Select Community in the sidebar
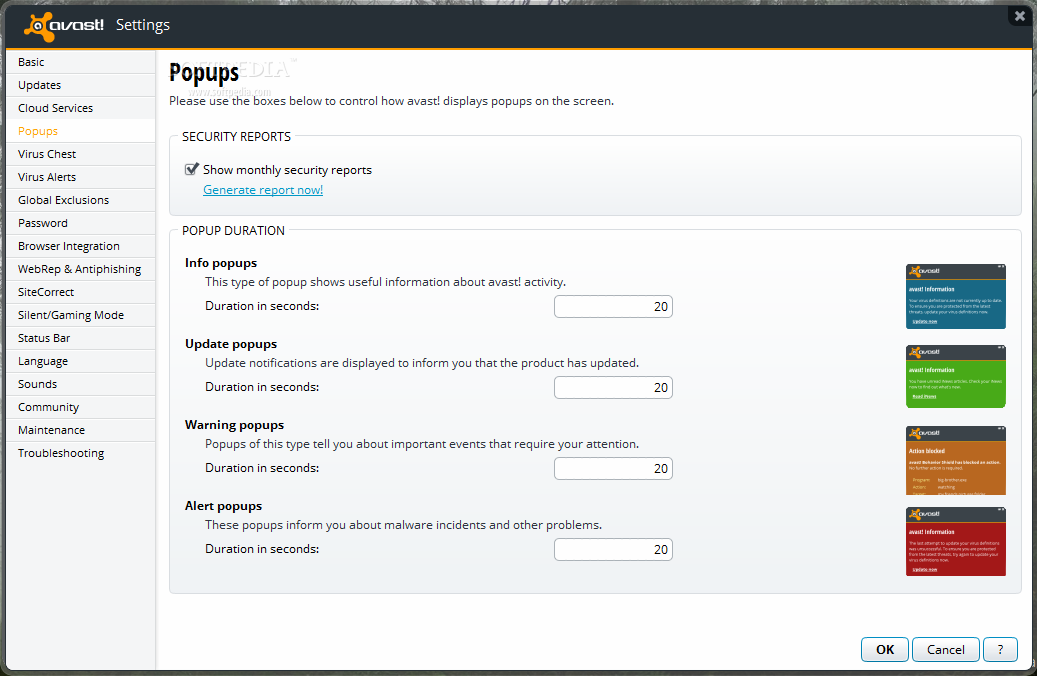The image size is (1037, 676). pyautogui.click(x=81, y=407)
